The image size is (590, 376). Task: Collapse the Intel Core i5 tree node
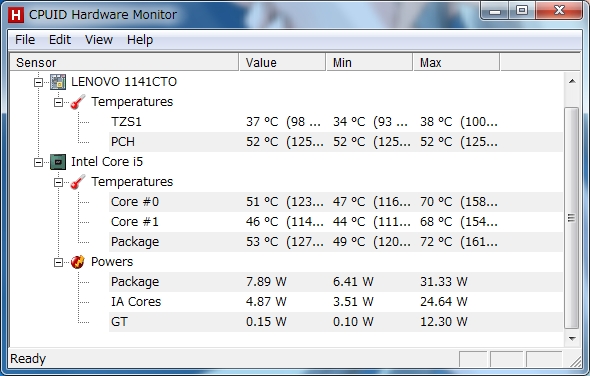click(38, 162)
